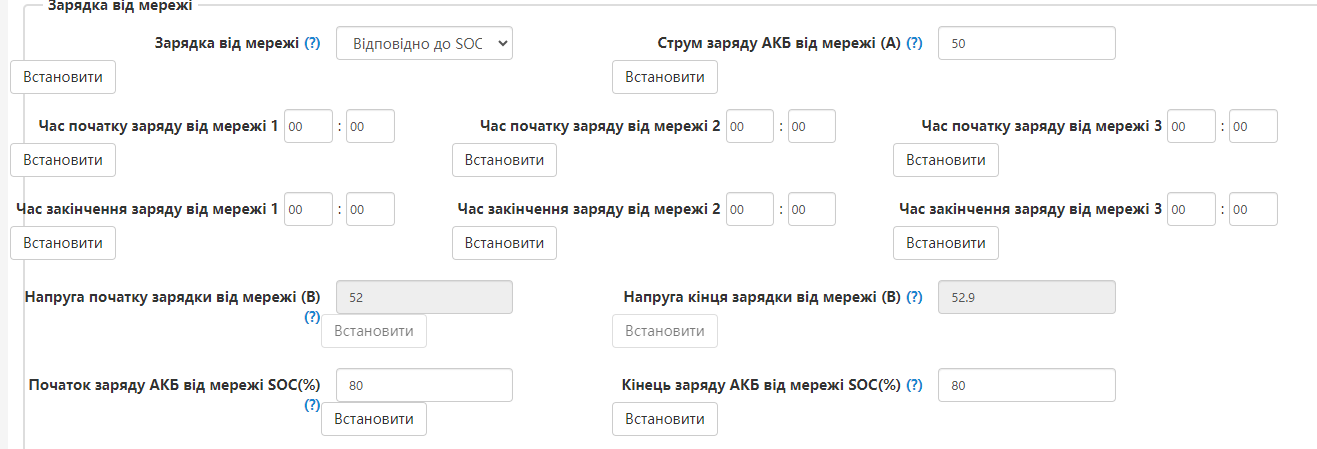
Task: Focus minutes field of Час закінчення заряду 3
Action: [x=1254, y=209]
